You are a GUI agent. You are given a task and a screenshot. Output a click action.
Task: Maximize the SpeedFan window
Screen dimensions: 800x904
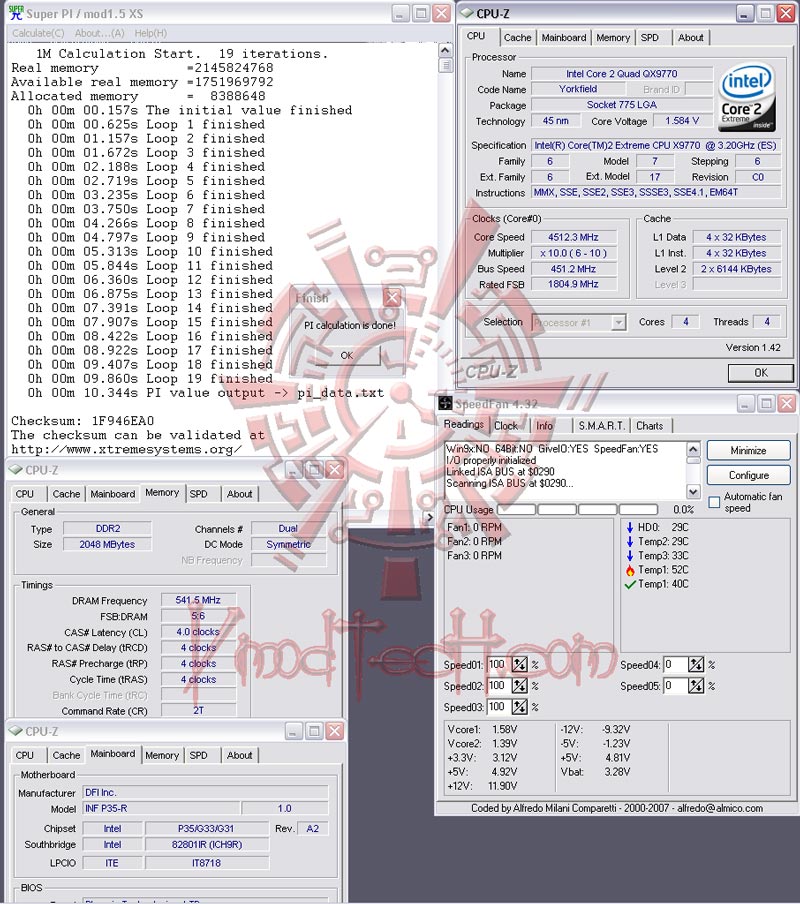click(x=766, y=404)
